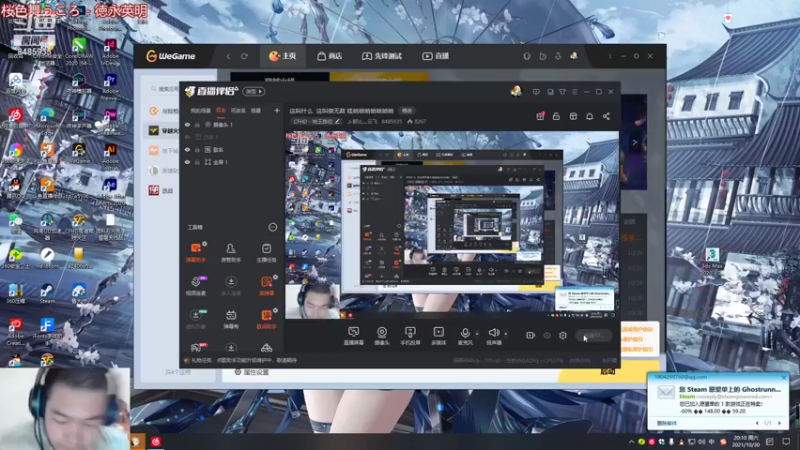Open settings gear badge on 读弹幕
The height and width of the screenshot is (450, 800).
tap(276, 277)
